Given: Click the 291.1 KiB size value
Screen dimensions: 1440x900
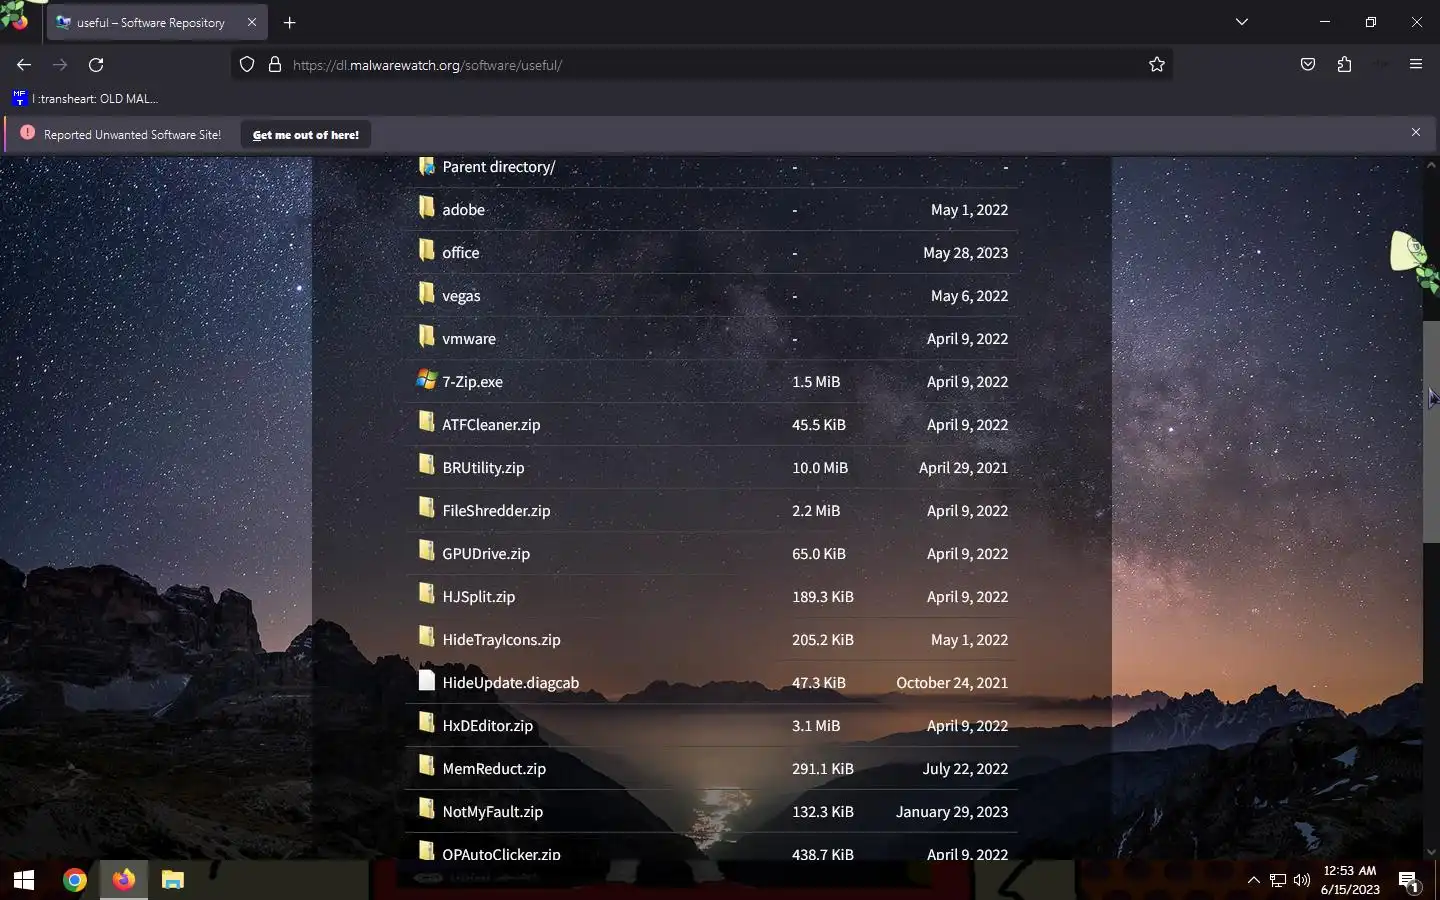Looking at the screenshot, I should (823, 769).
